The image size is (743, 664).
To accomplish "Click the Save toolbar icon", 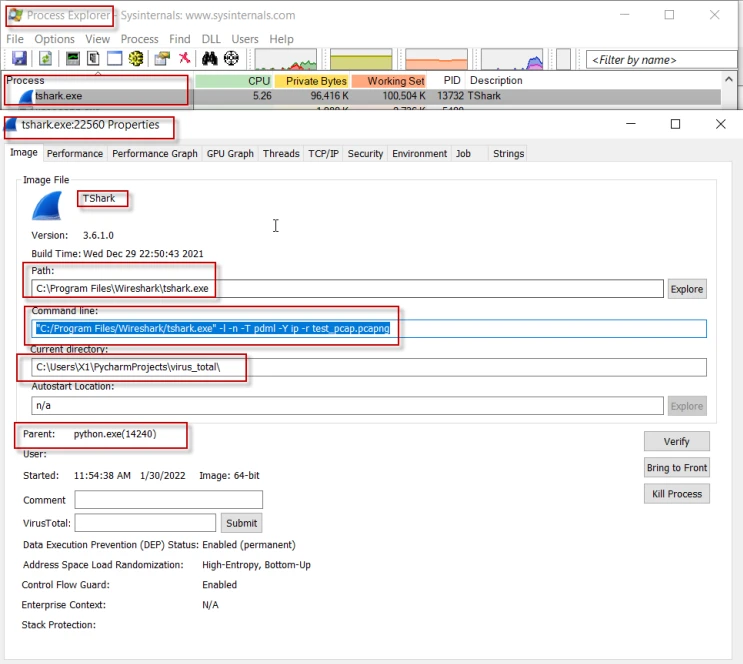I will pyautogui.click(x=17, y=59).
